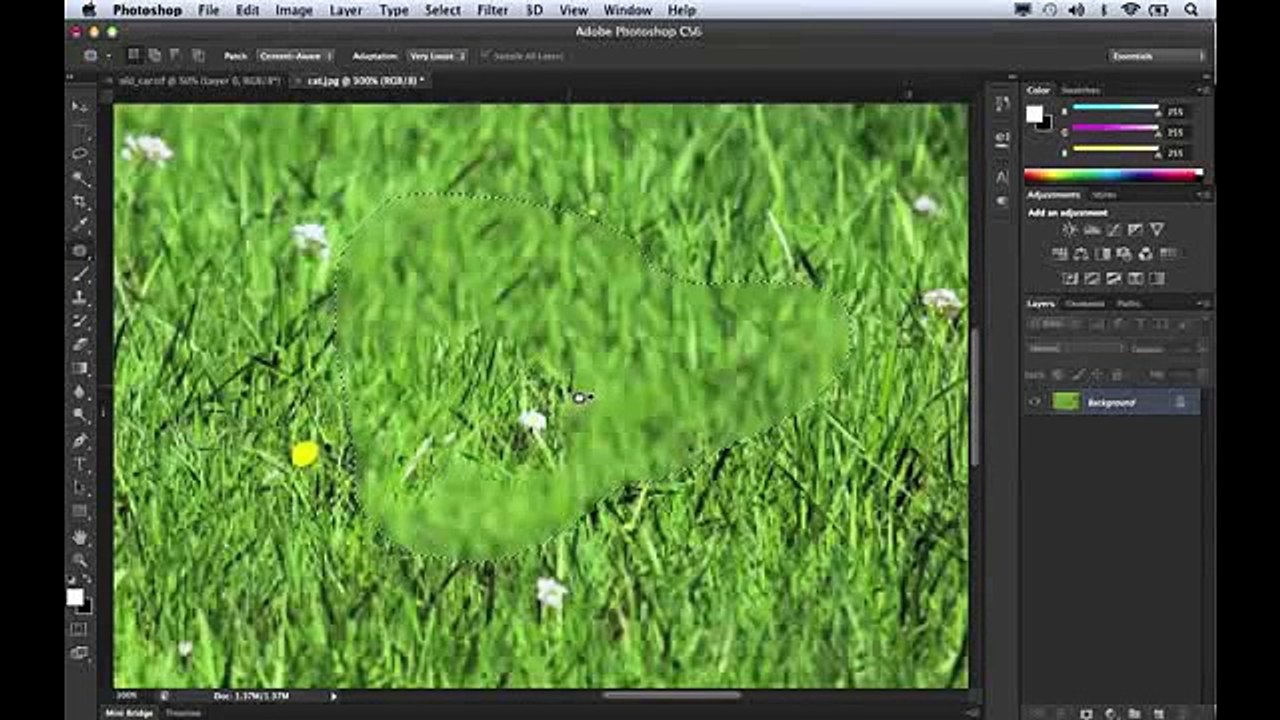Add a Curves adjustment

pyautogui.click(x=1113, y=230)
